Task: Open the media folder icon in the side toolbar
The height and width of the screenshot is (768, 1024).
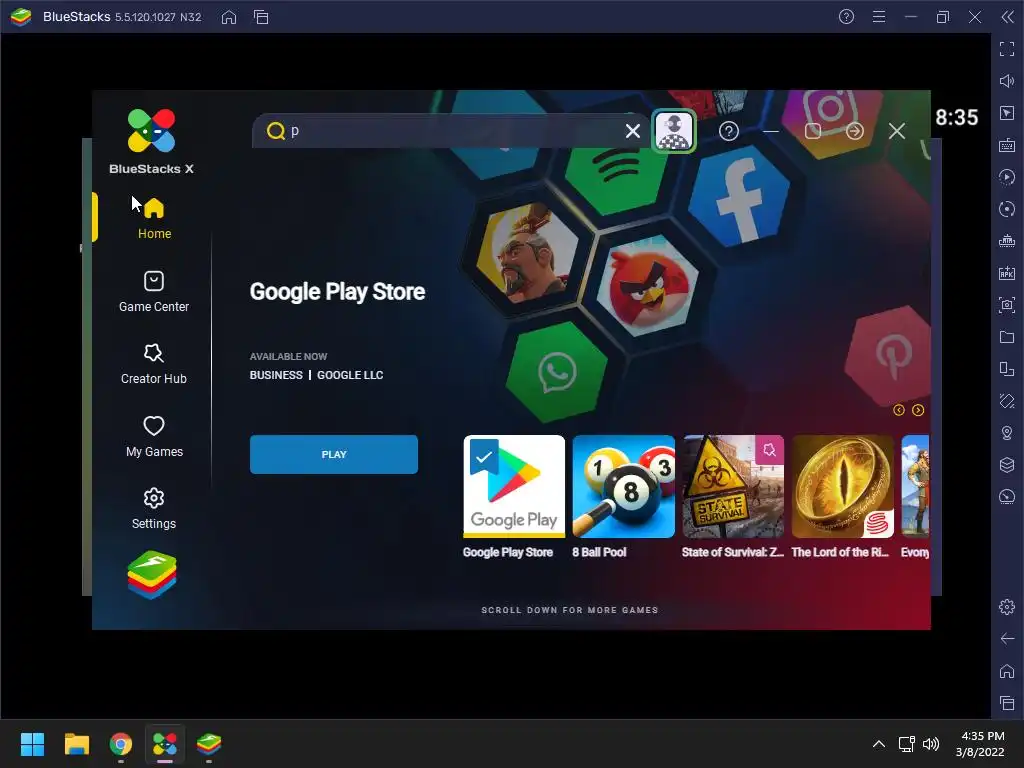Action: (x=1007, y=337)
